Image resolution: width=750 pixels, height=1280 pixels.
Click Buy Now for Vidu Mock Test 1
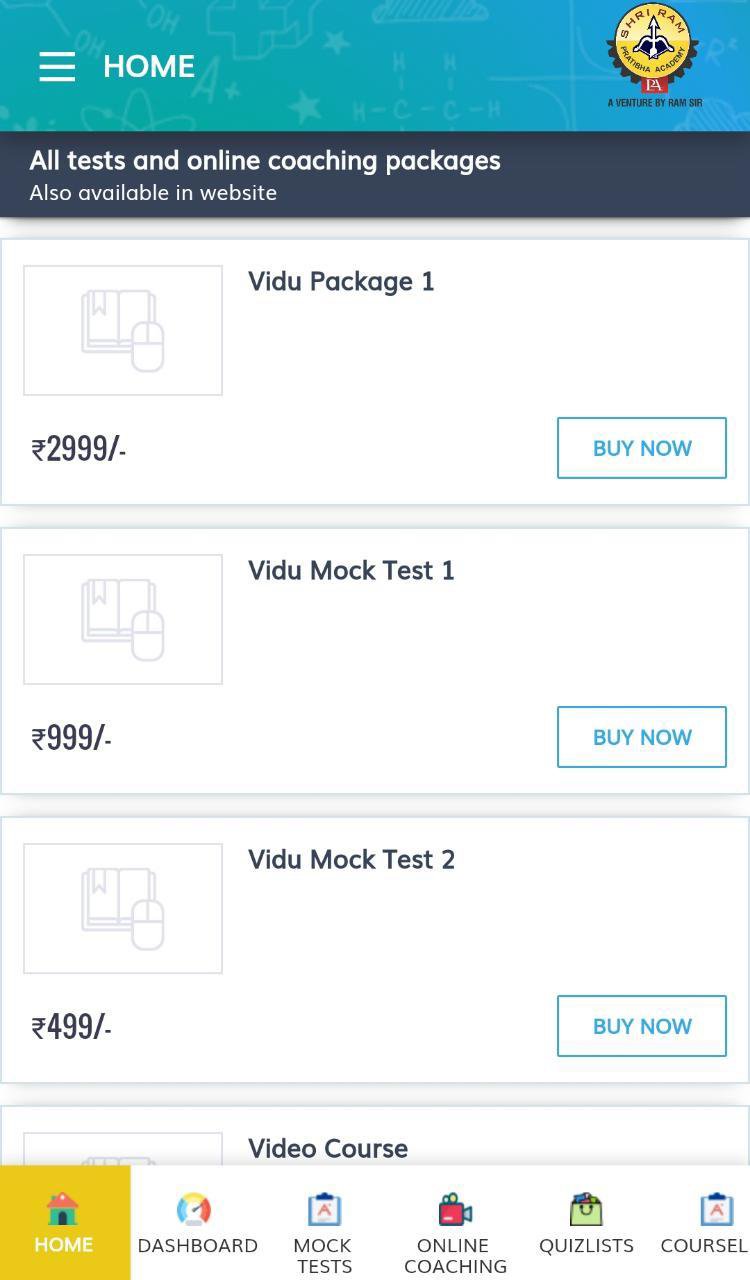point(641,737)
